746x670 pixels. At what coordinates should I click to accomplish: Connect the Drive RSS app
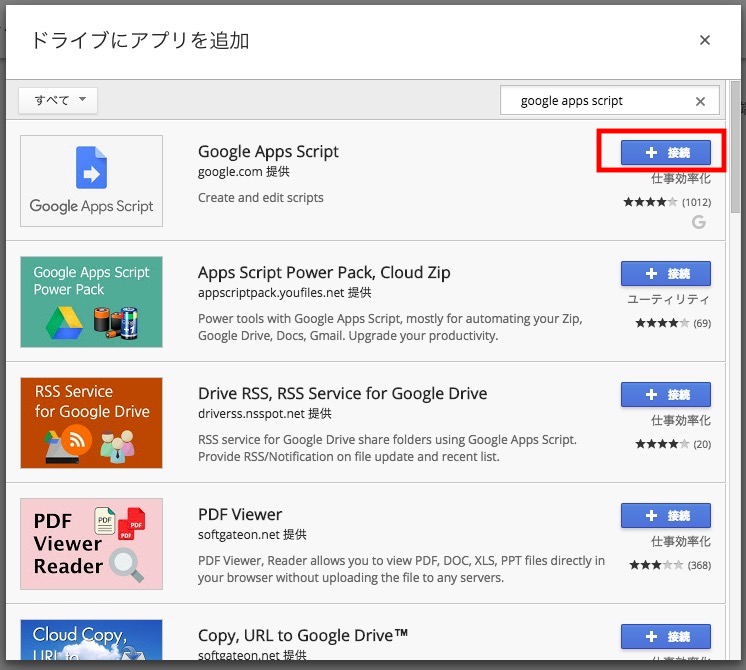[x=666, y=394]
